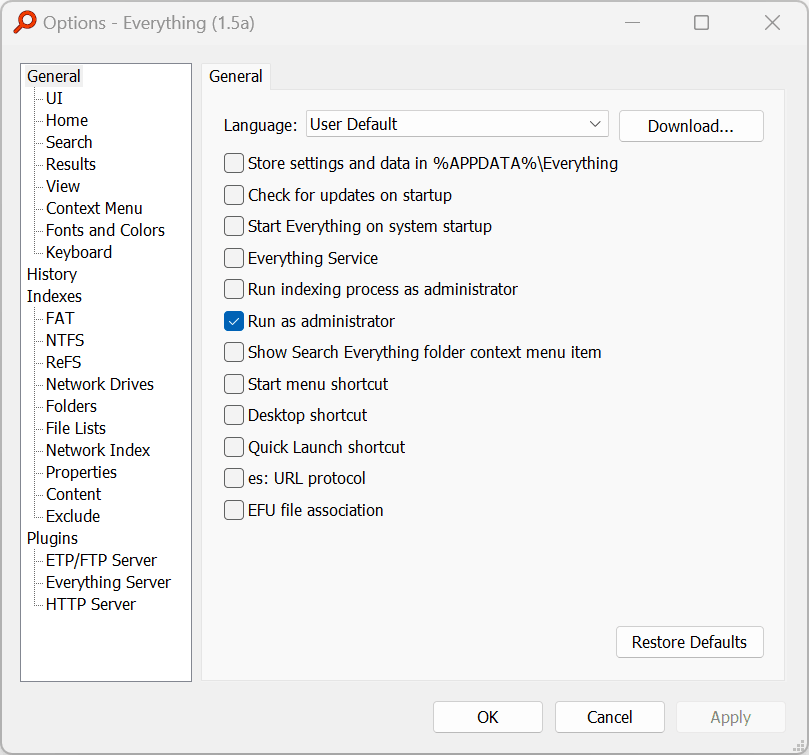Select the History category
Screen dimensions: 809x755
(52, 274)
